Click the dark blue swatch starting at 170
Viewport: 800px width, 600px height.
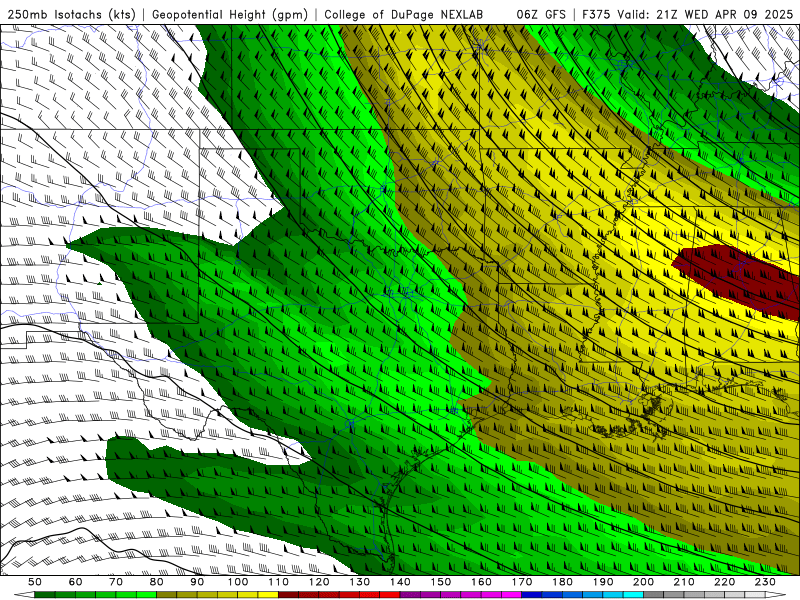point(532,595)
